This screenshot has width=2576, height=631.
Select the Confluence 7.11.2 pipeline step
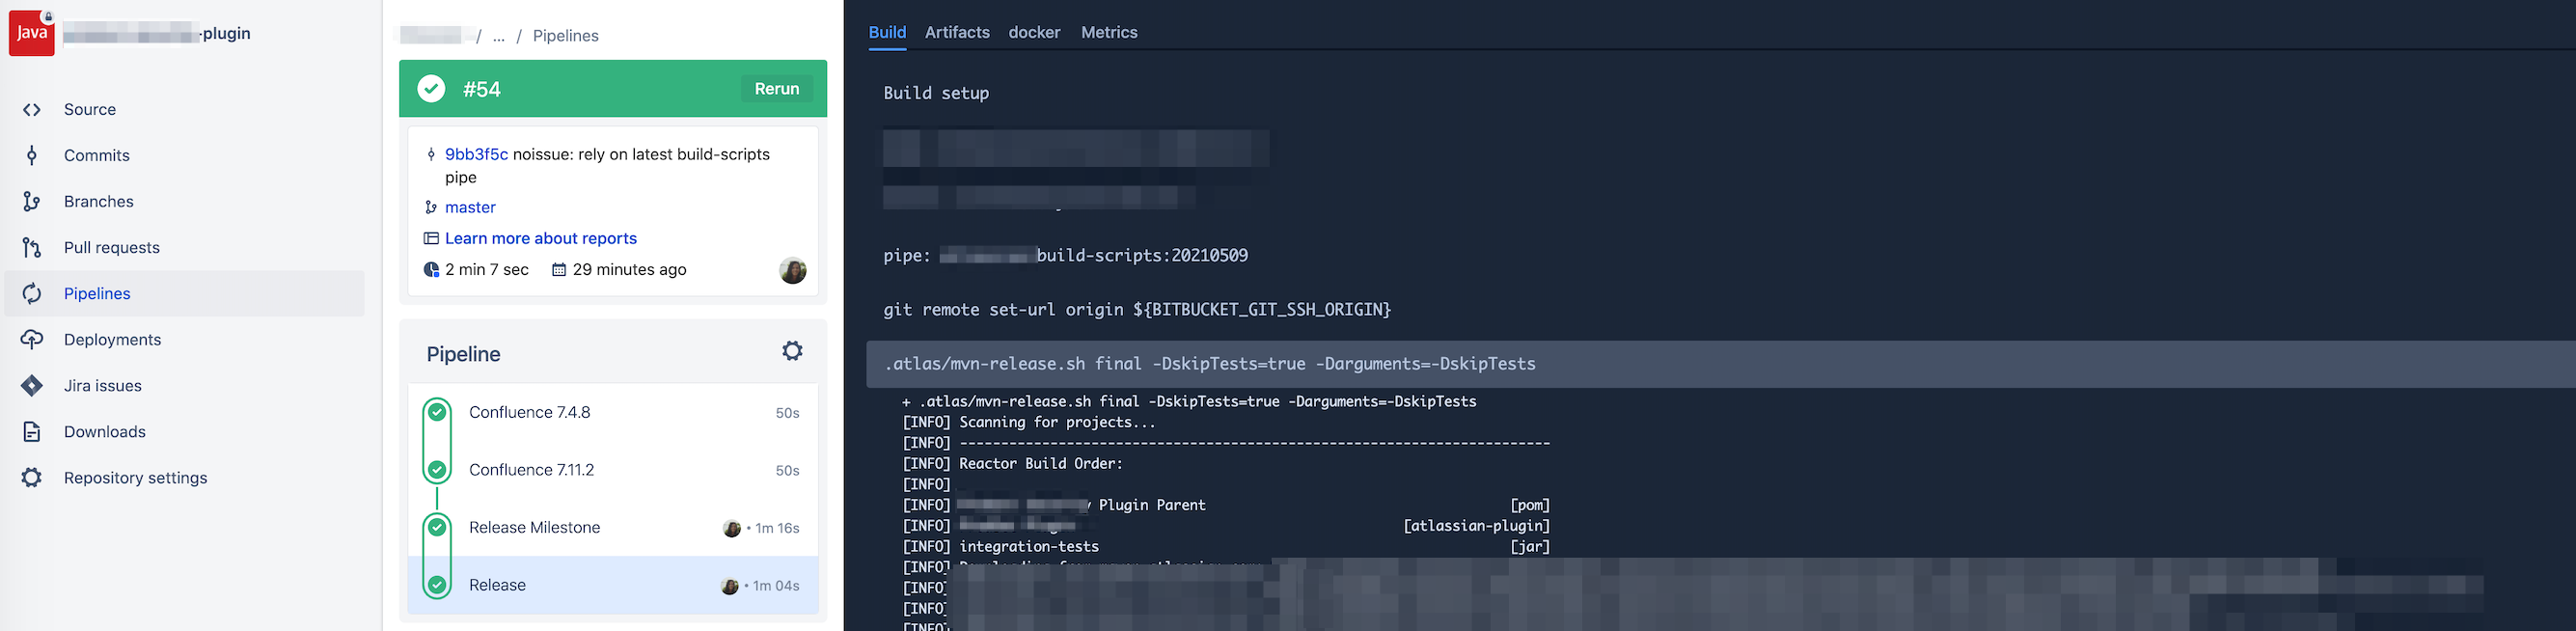(613, 470)
